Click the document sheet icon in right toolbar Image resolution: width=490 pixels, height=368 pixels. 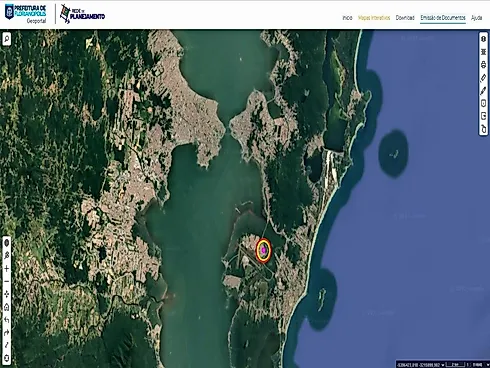click(x=483, y=103)
